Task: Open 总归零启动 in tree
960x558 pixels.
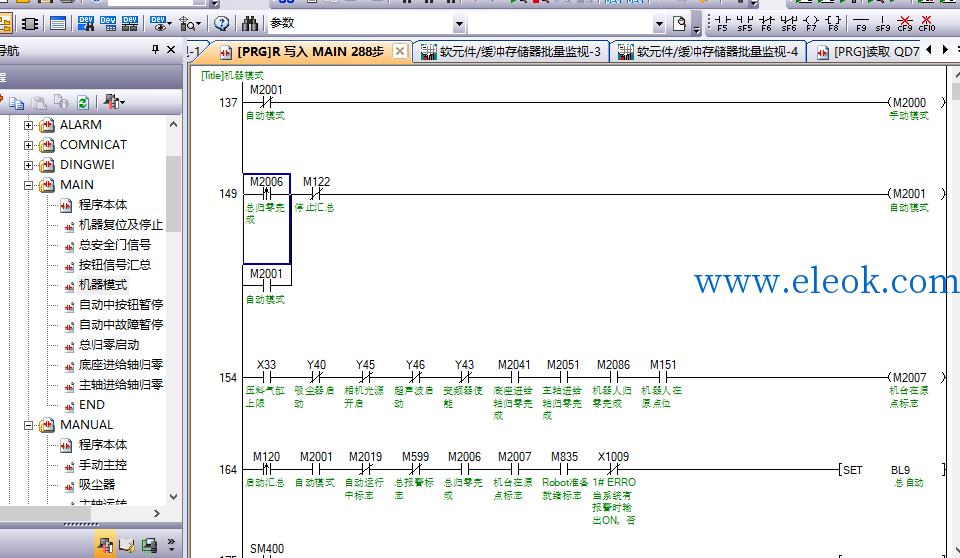Action: [108, 345]
